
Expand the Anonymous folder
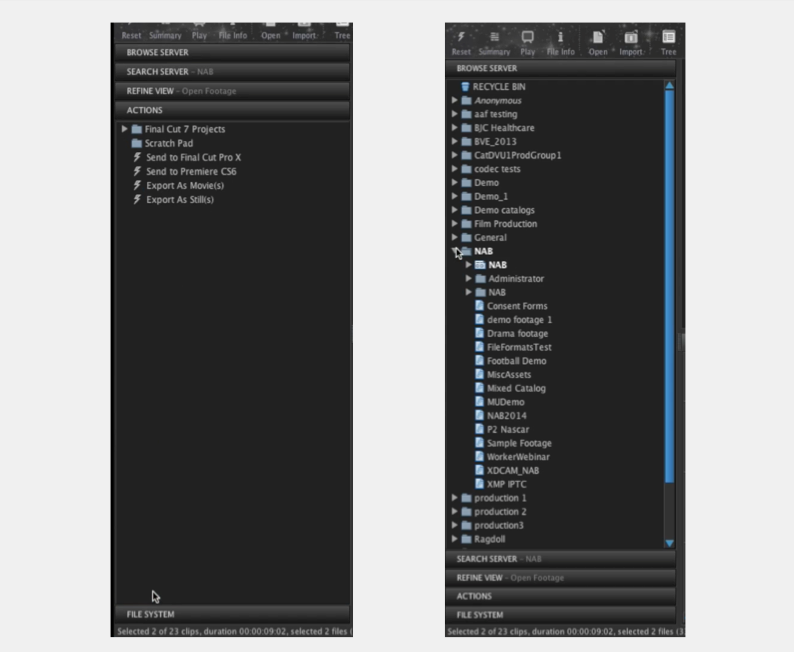click(x=454, y=100)
